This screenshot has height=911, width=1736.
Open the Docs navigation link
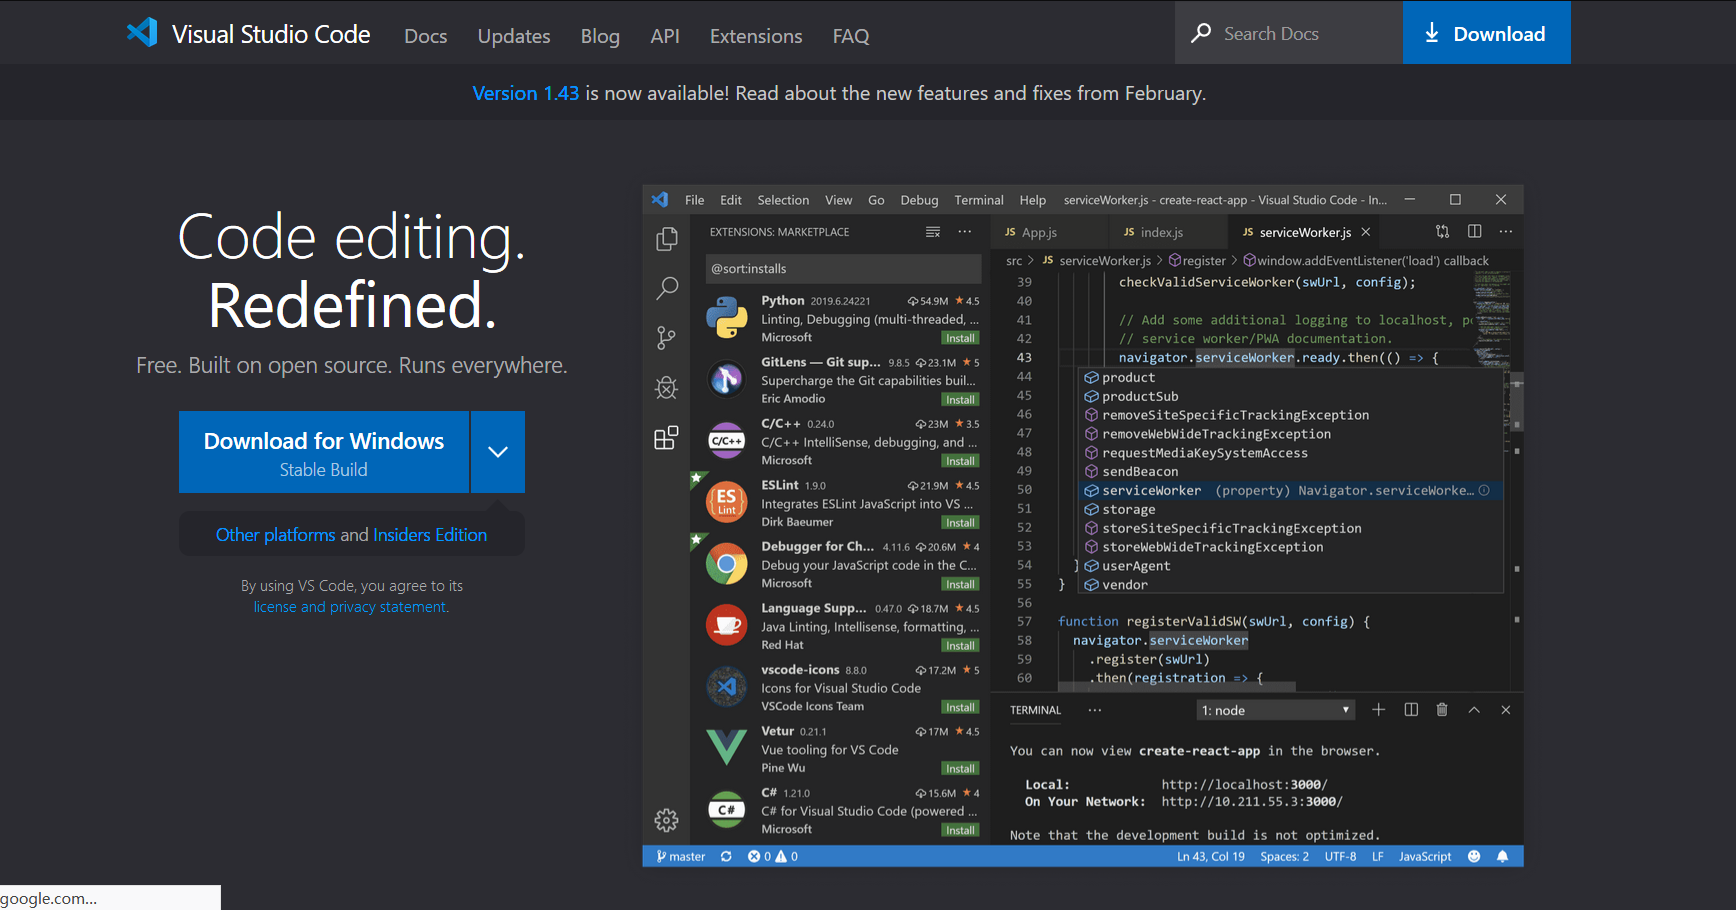(x=425, y=36)
